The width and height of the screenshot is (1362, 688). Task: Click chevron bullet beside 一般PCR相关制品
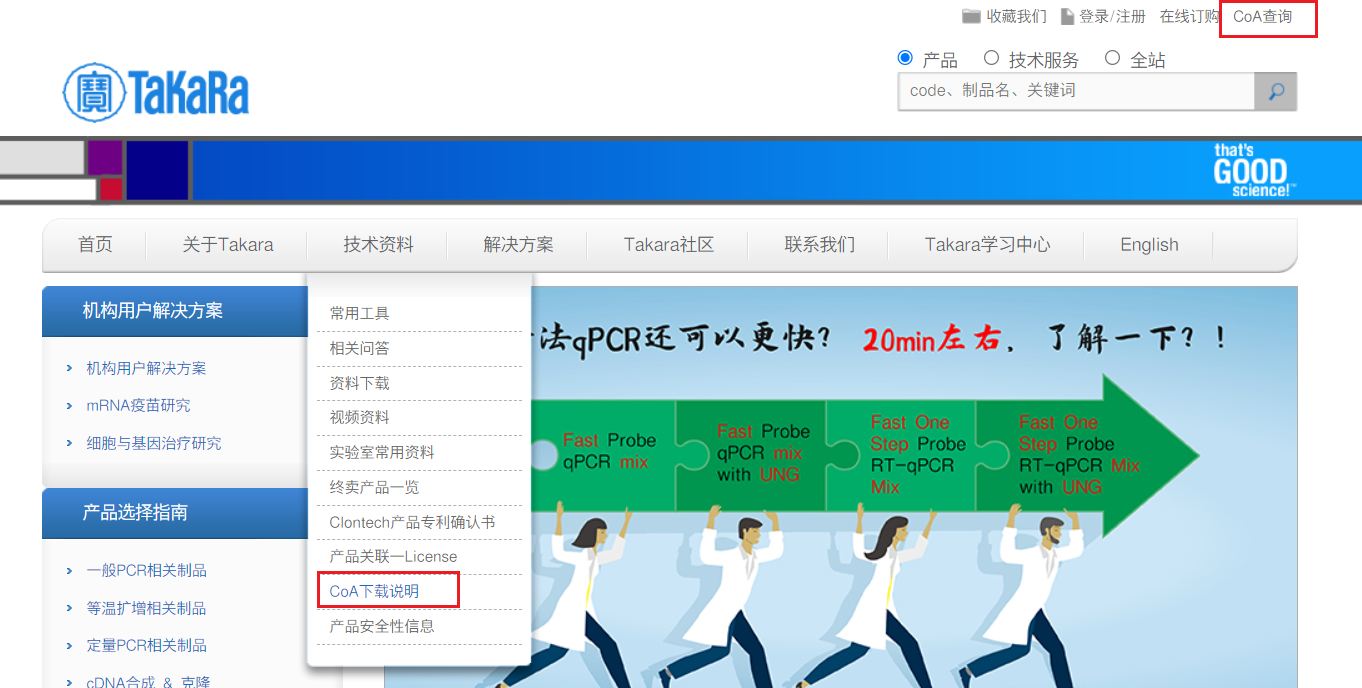tap(69, 571)
